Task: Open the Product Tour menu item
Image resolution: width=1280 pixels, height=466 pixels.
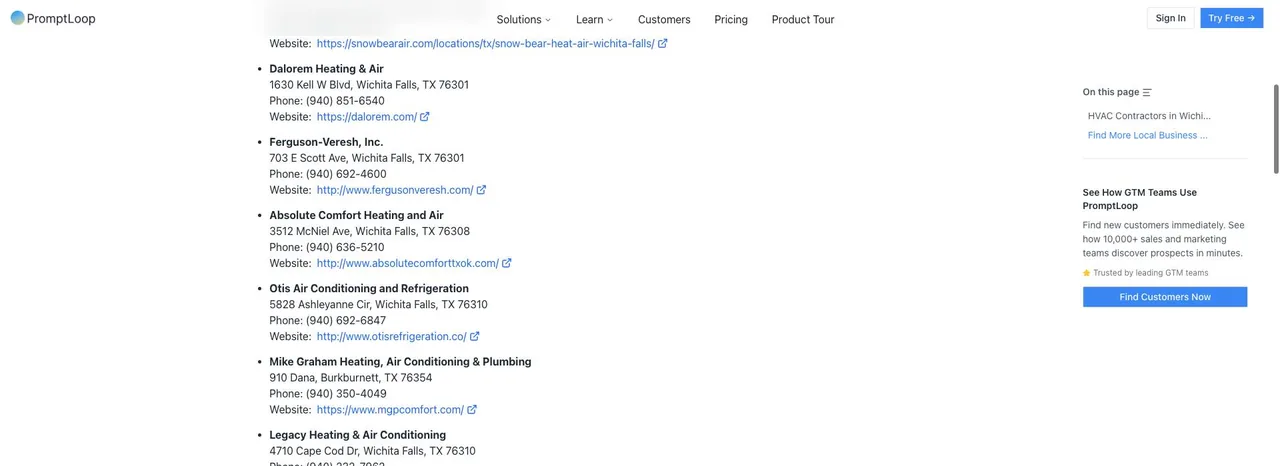Action: click(803, 19)
